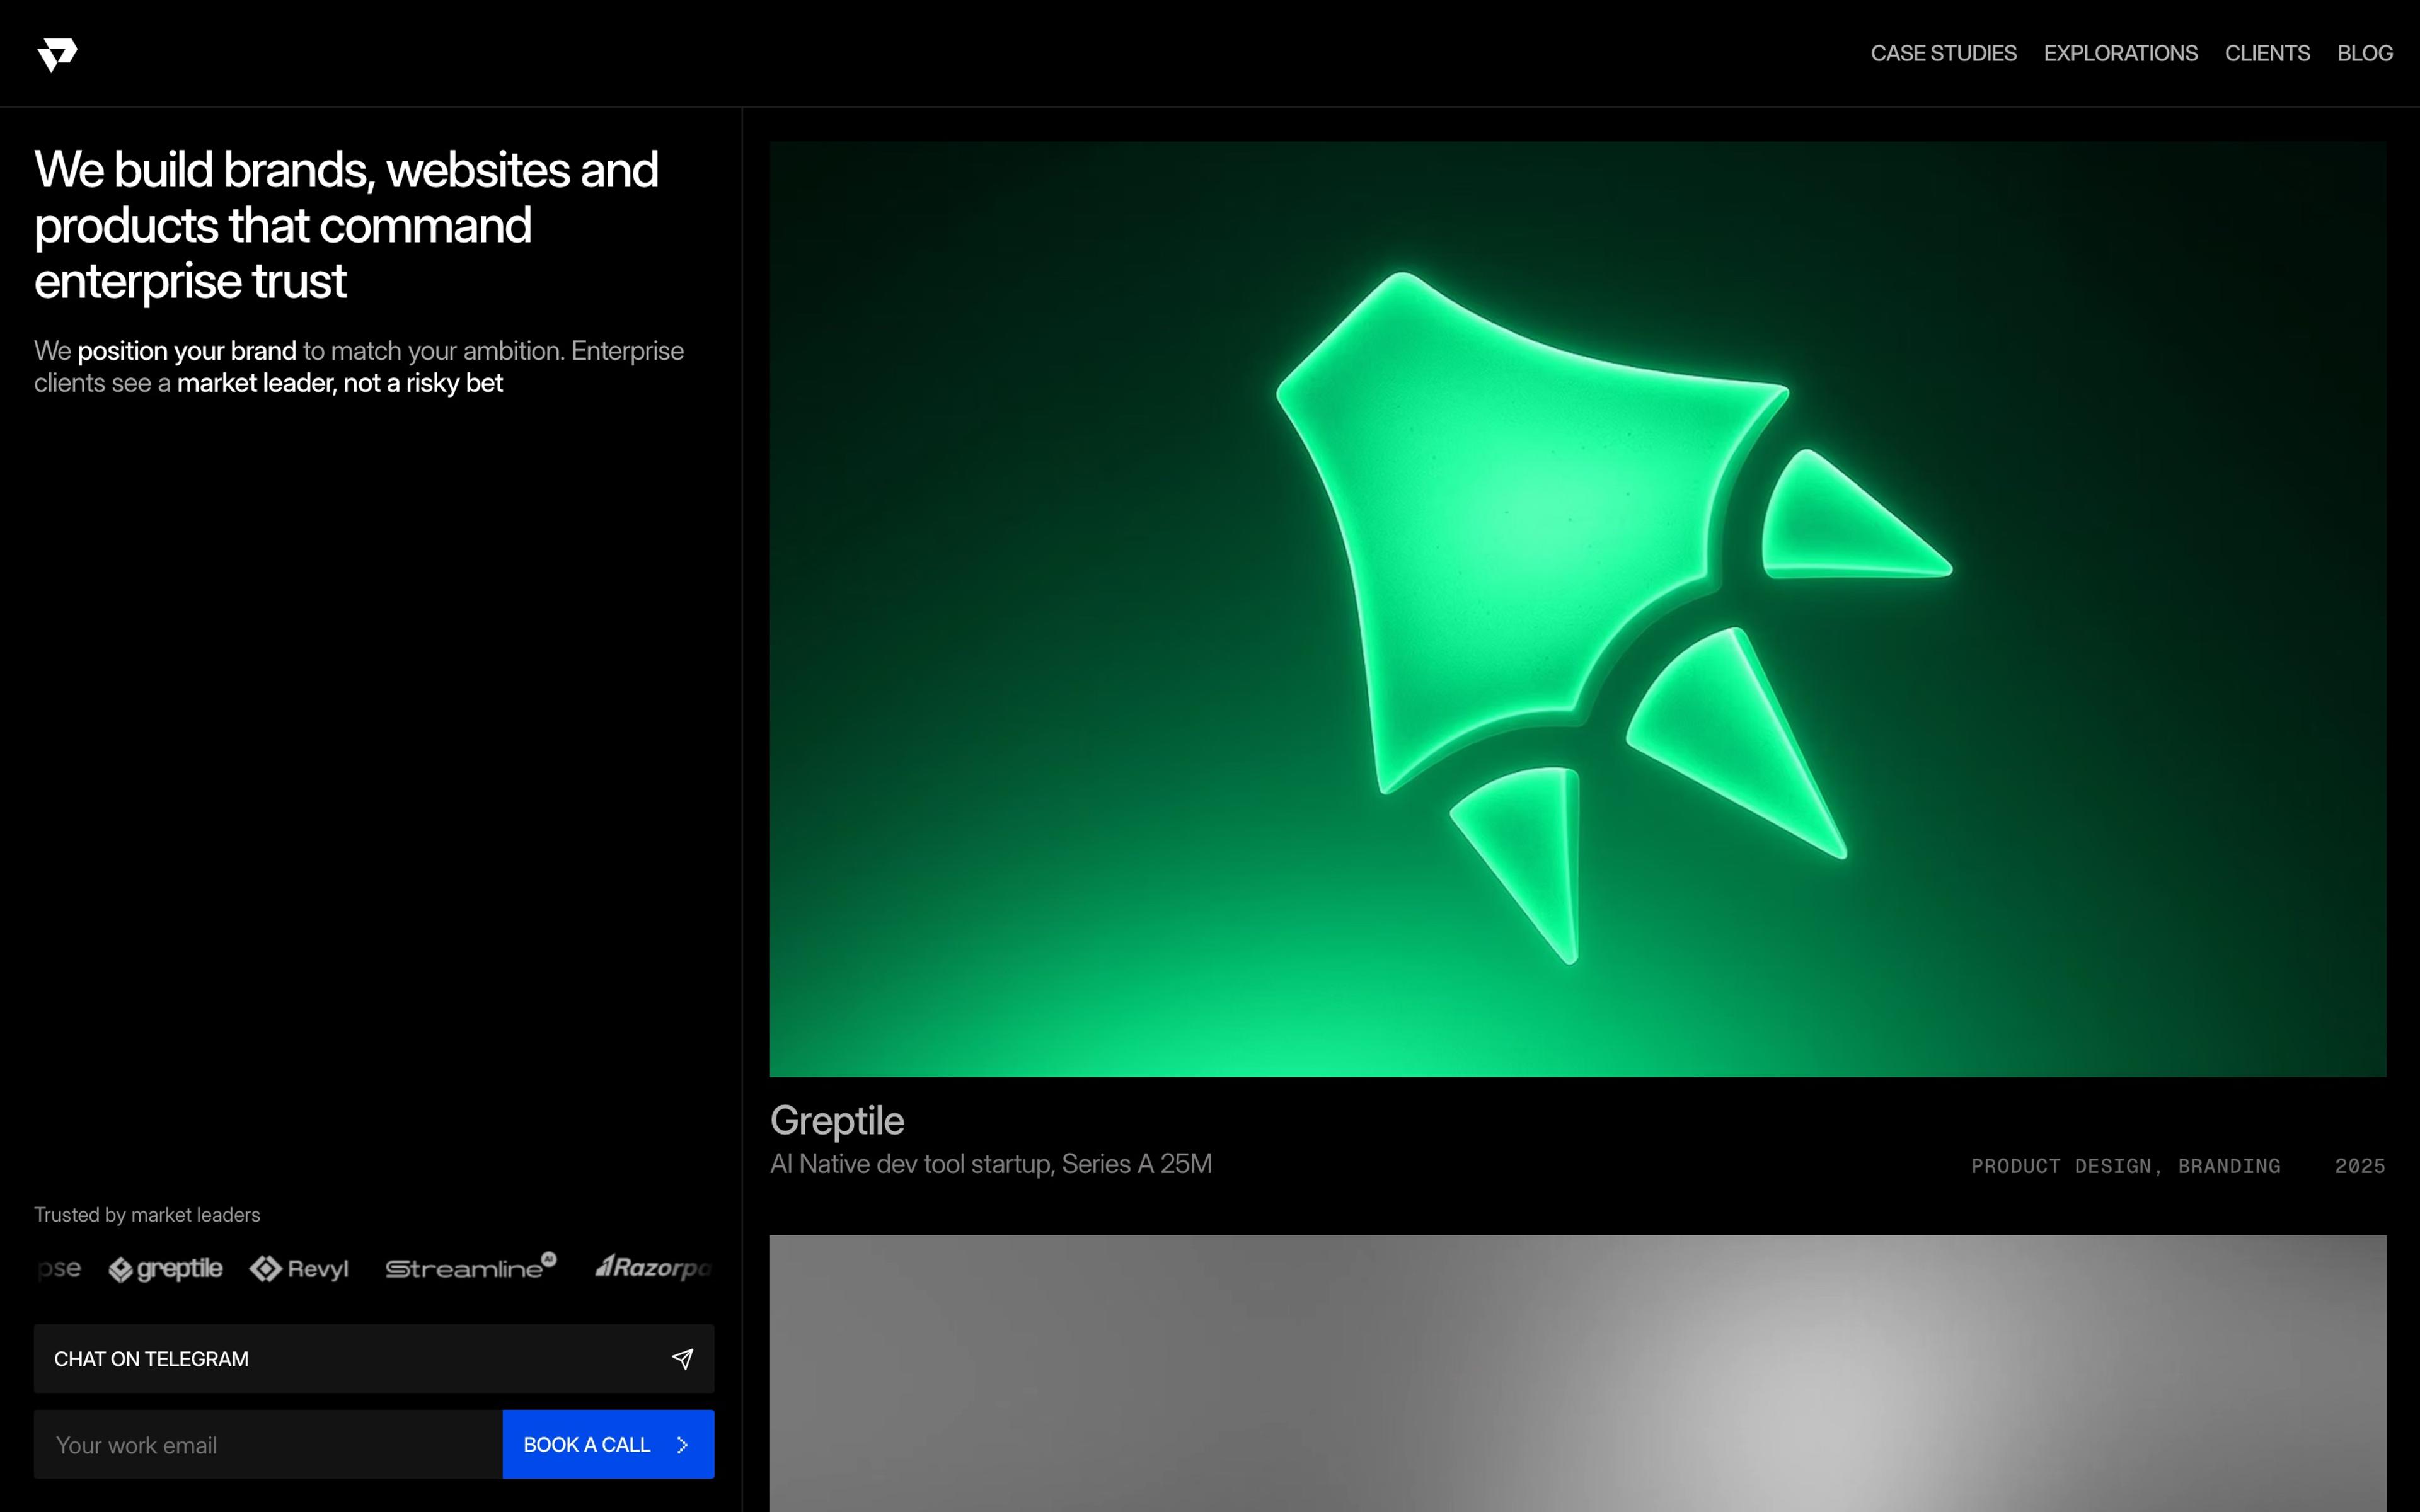2420x1512 pixels.
Task: Open the Clients nav link
Action: pos(2267,53)
